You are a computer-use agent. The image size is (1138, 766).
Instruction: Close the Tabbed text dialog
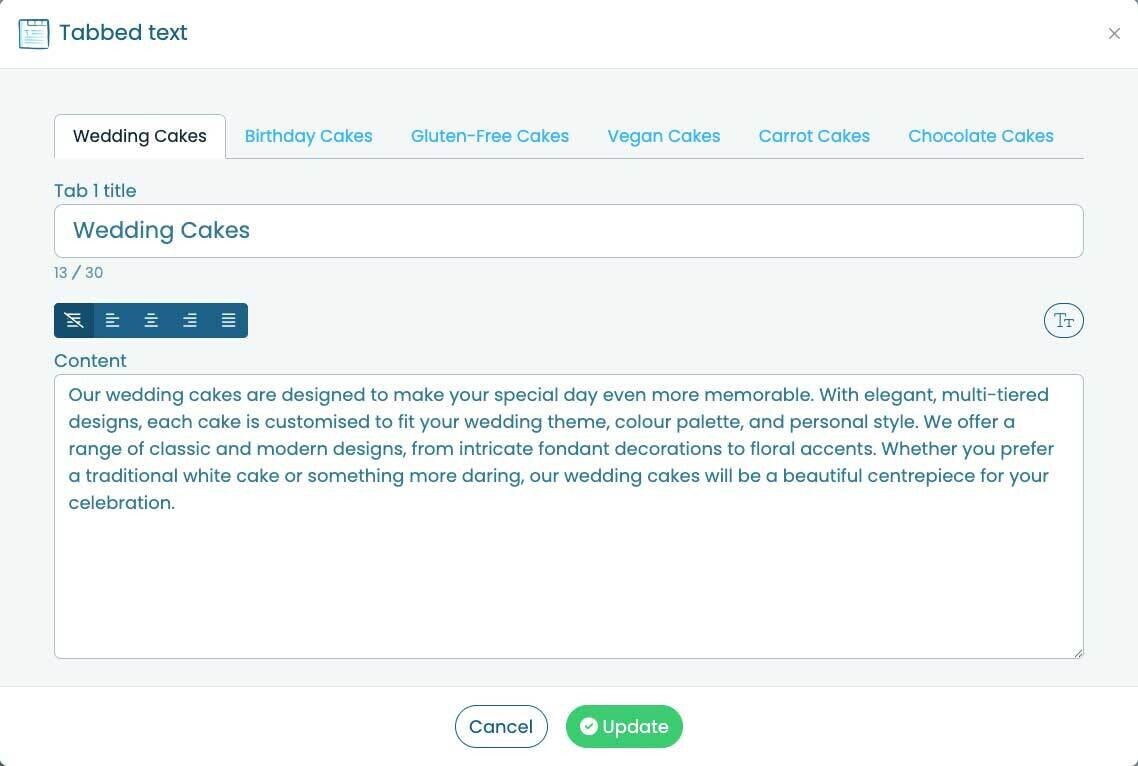click(1114, 33)
